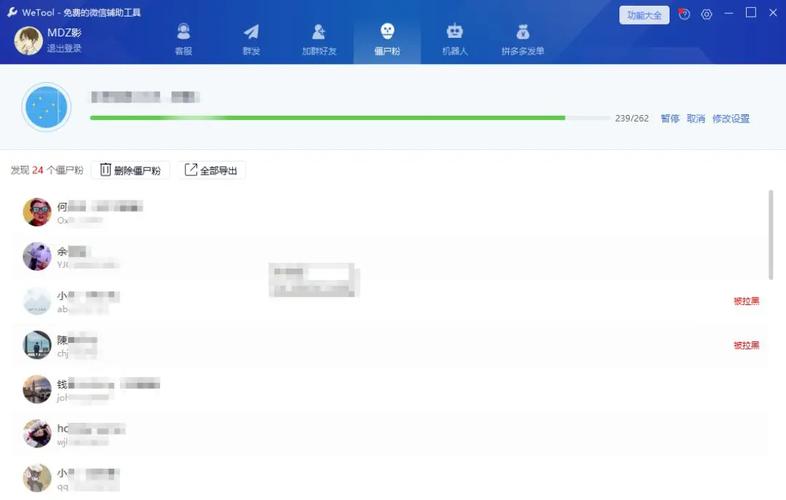Select avatar of contact starting with hc

point(37,433)
